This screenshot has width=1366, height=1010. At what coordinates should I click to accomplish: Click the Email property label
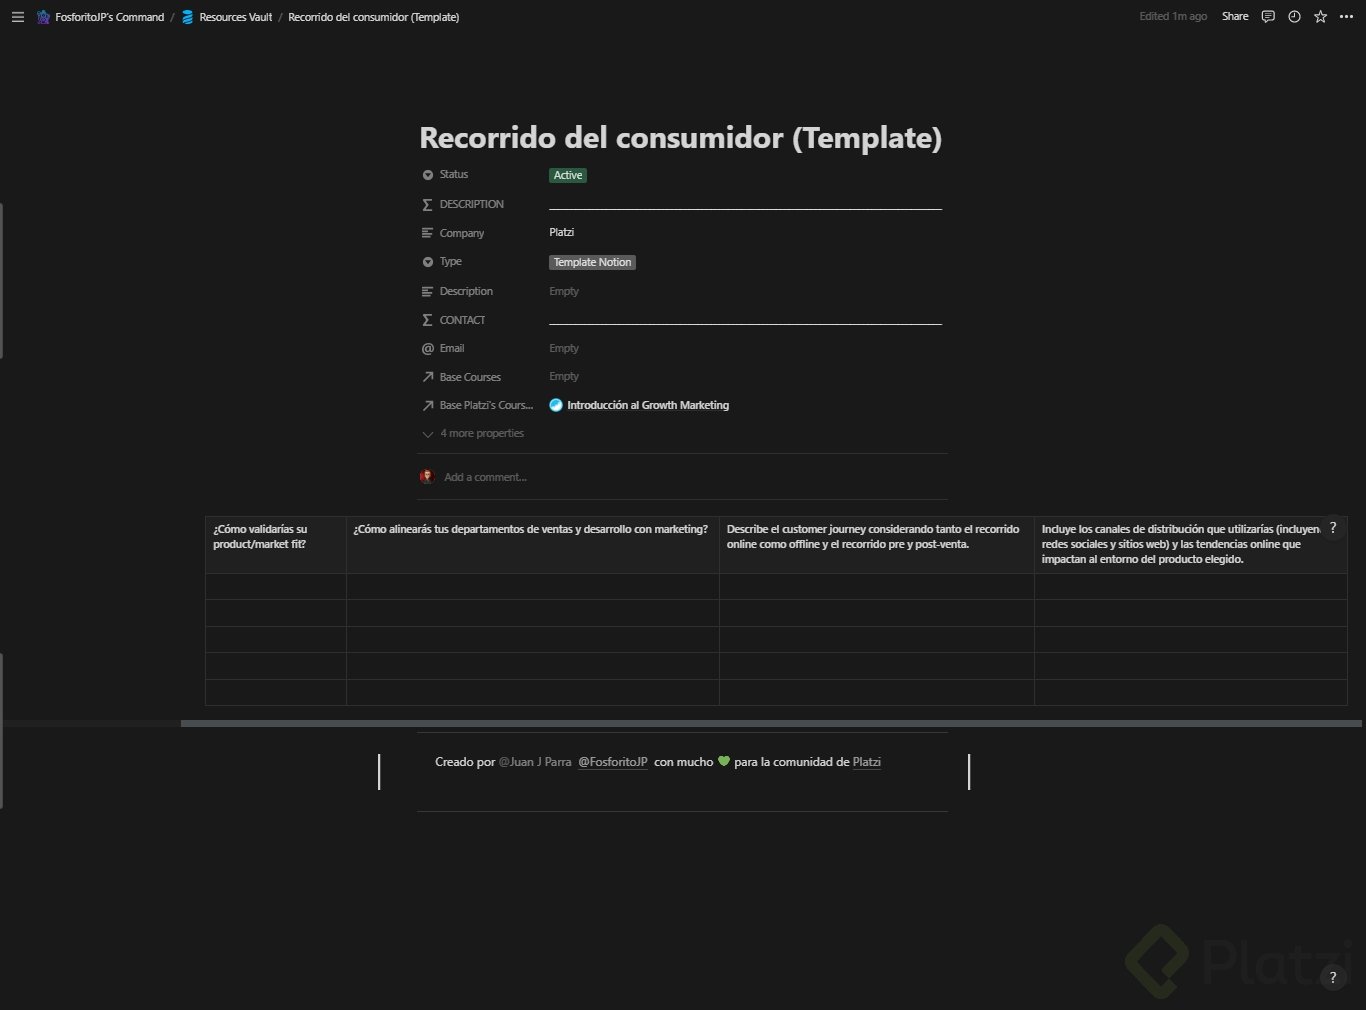coord(452,349)
